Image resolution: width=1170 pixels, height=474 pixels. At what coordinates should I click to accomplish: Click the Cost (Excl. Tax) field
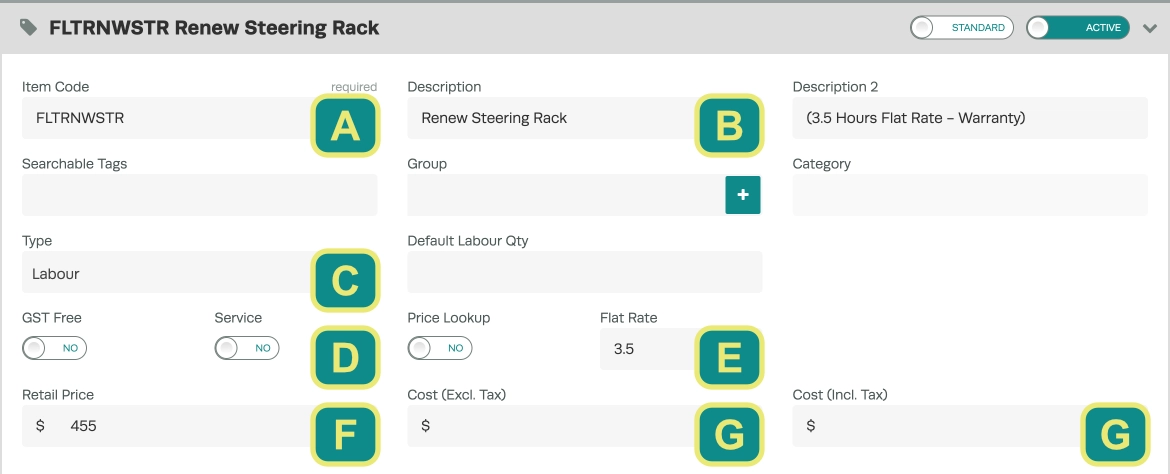point(584,425)
